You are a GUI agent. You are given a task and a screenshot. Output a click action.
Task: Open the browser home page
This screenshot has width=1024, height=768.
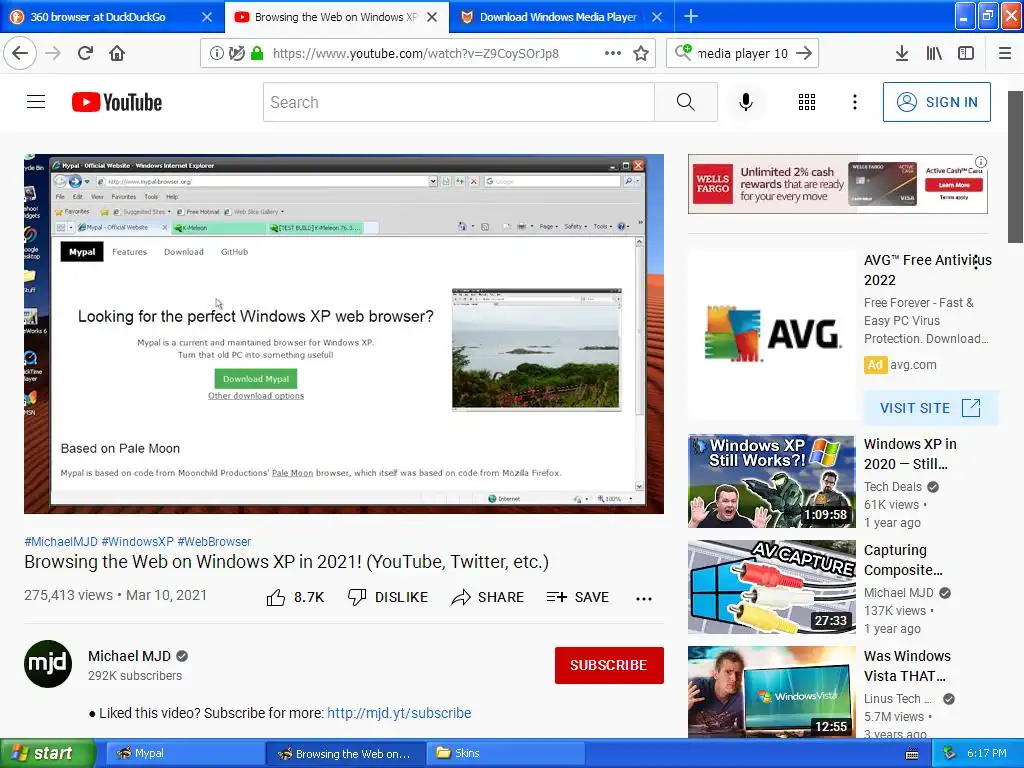tap(117, 53)
